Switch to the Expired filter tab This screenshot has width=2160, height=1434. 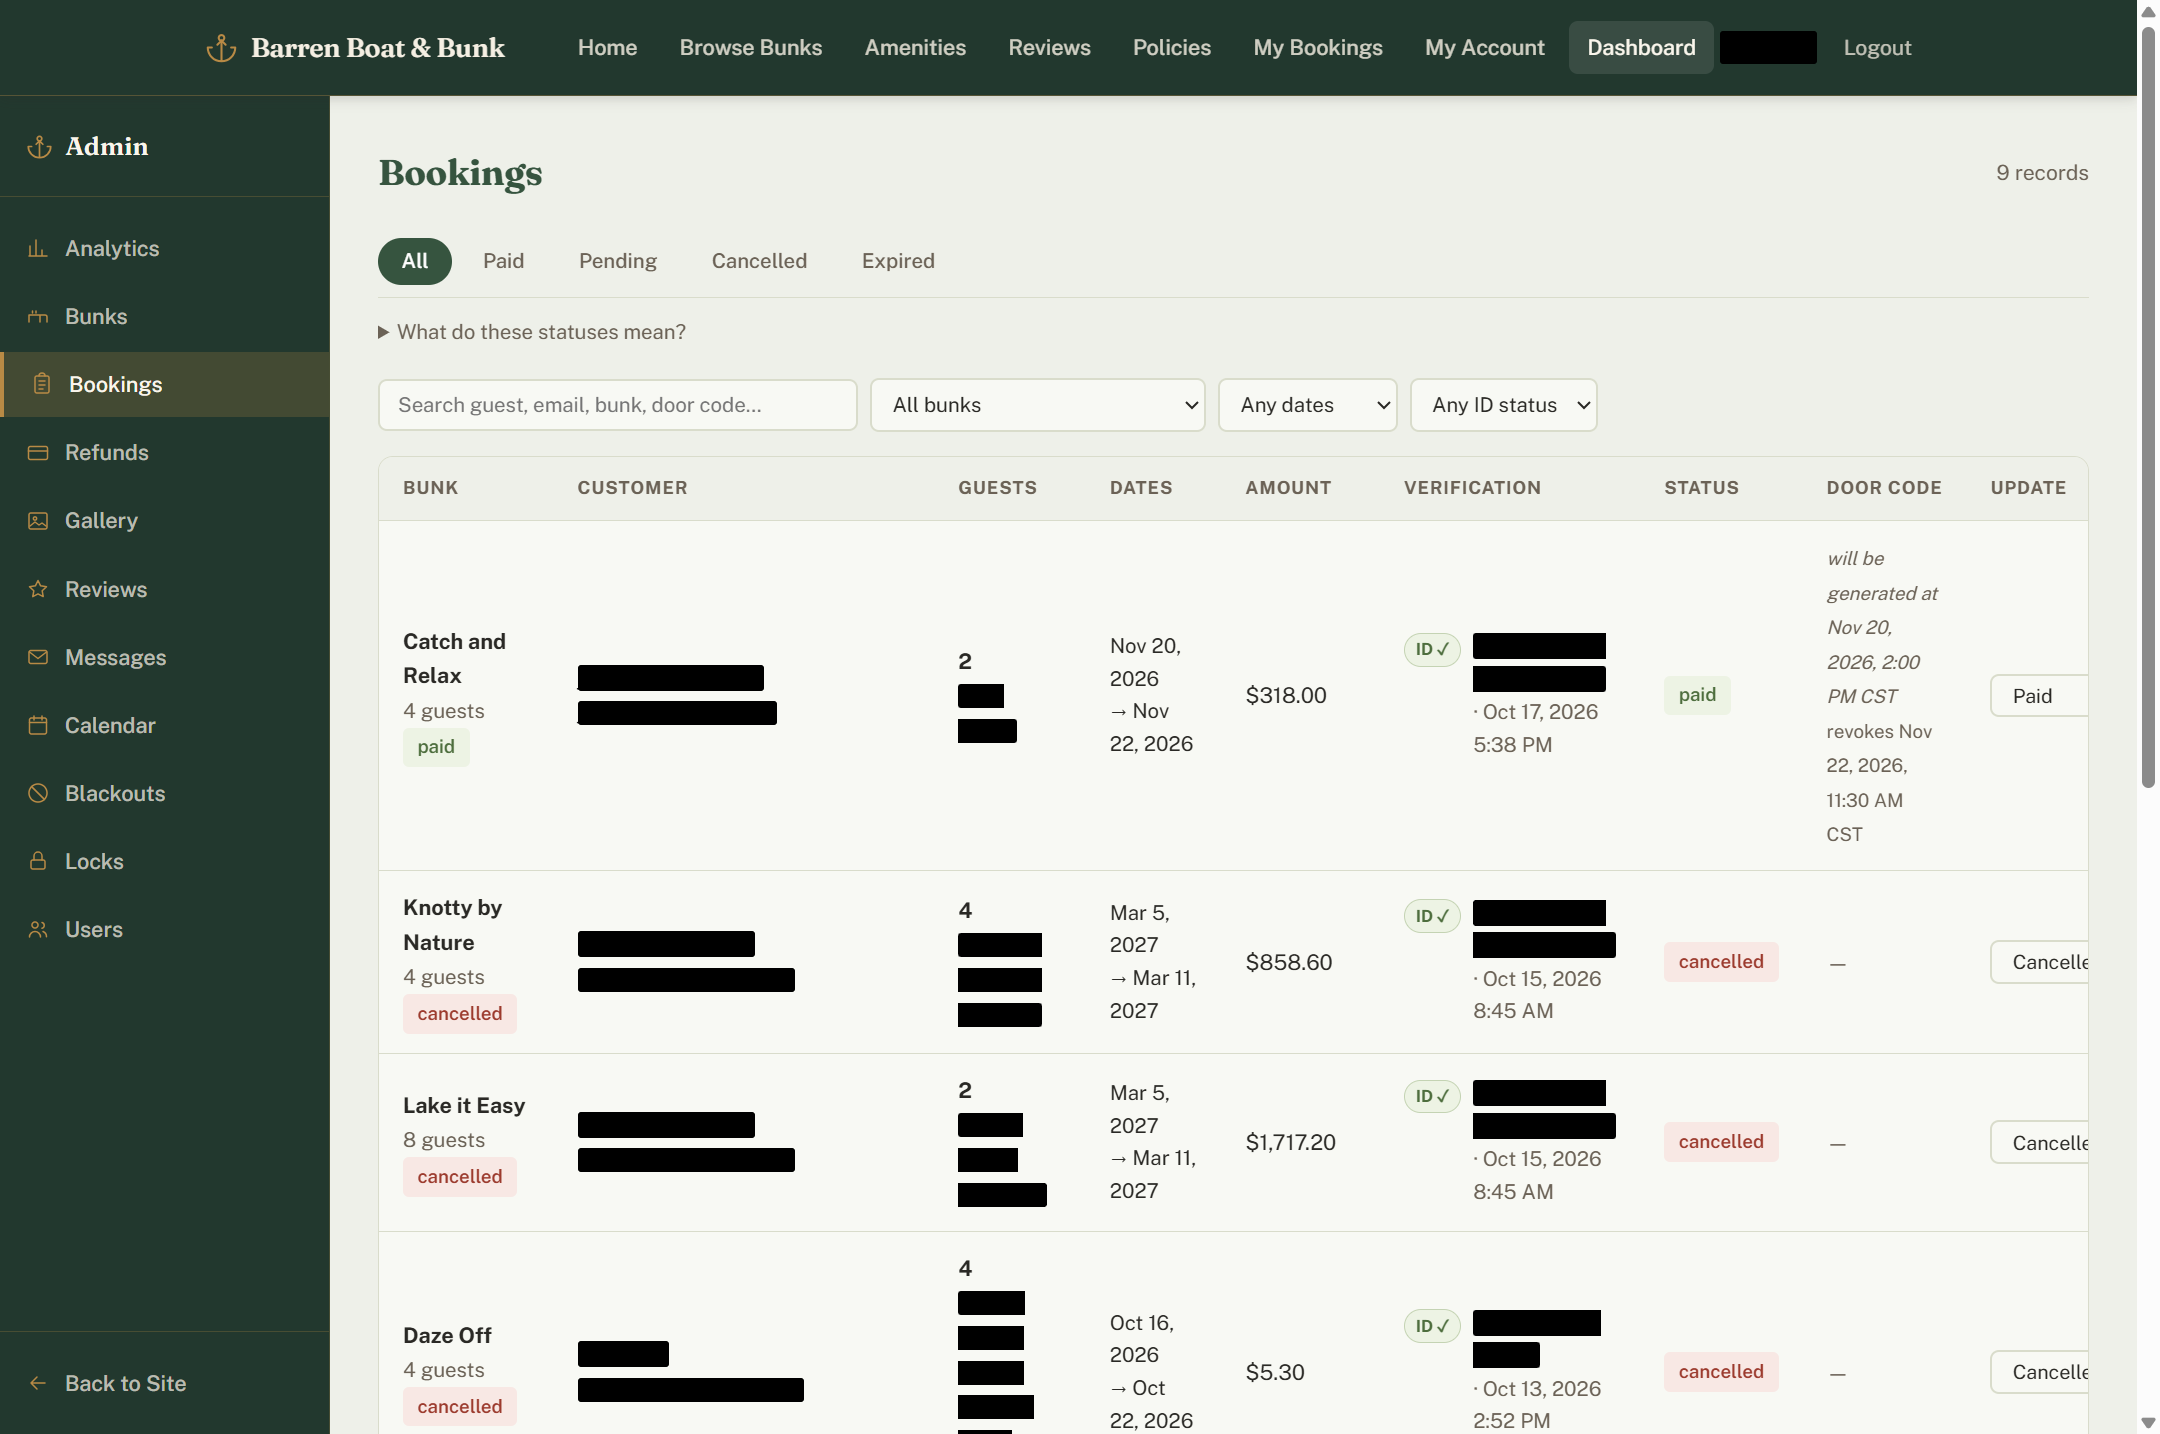(898, 261)
